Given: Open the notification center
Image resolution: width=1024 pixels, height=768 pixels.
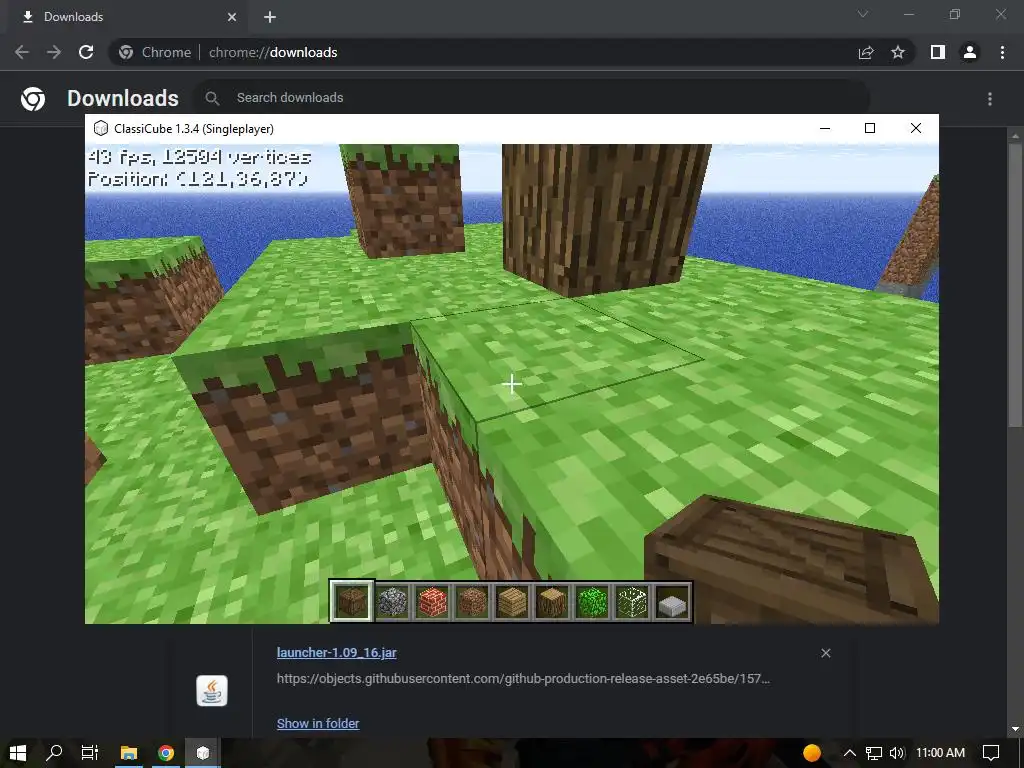Looking at the screenshot, I should tap(991, 753).
